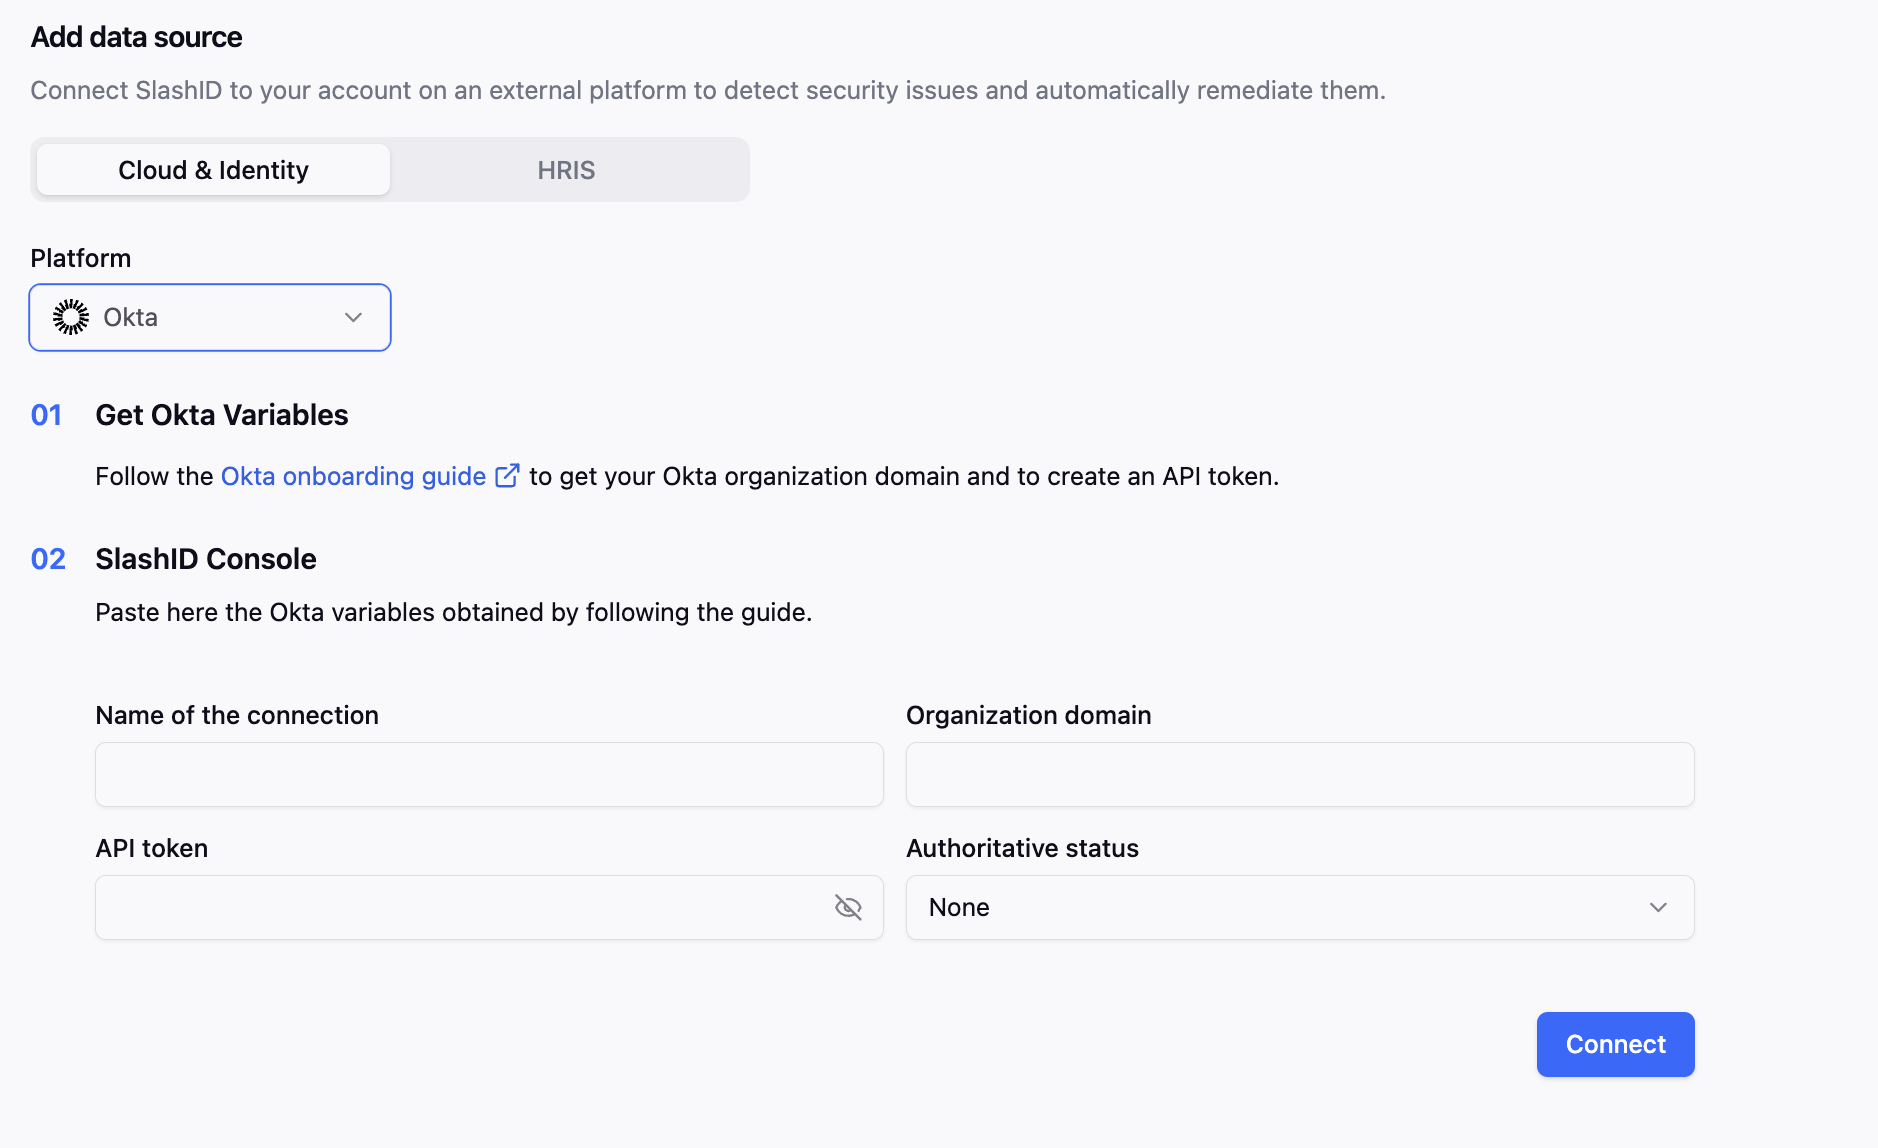1878x1148 pixels.
Task: Expand the Platform dropdown chevron
Action: pyautogui.click(x=353, y=317)
